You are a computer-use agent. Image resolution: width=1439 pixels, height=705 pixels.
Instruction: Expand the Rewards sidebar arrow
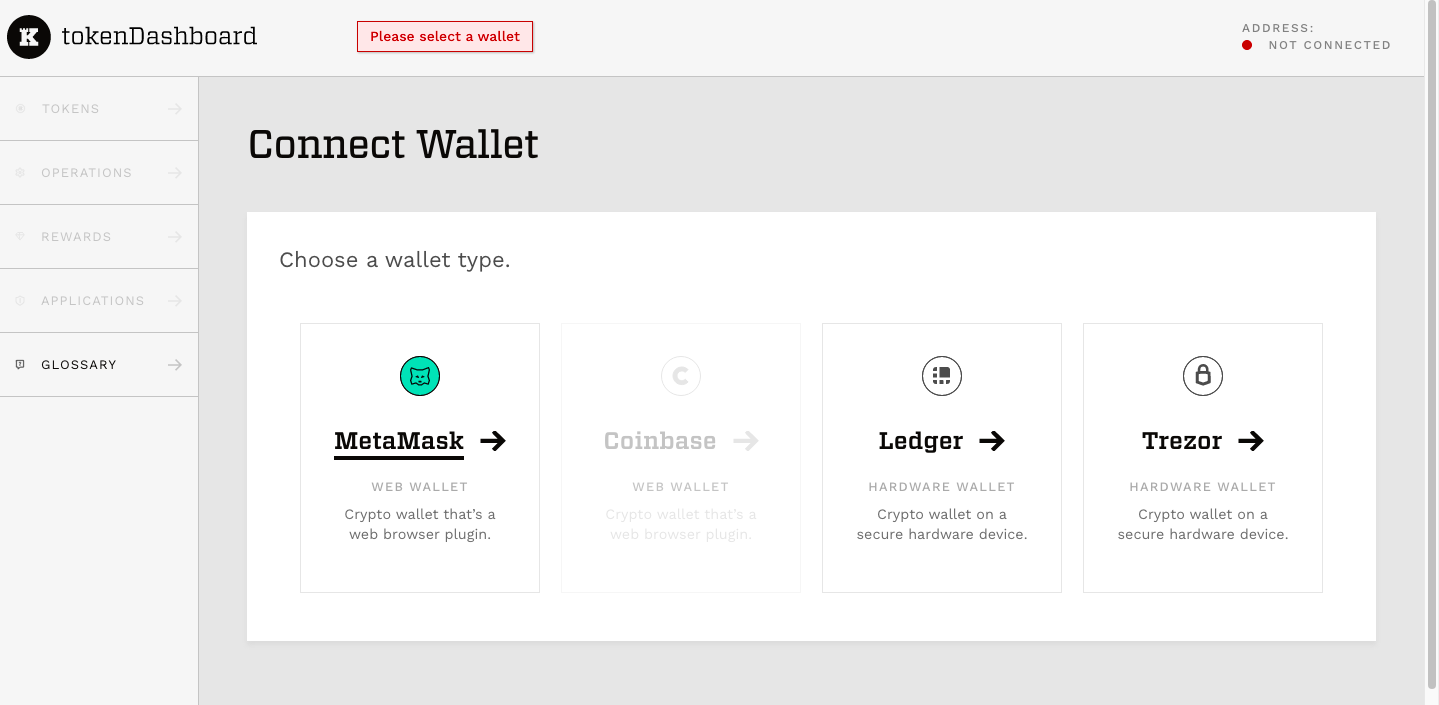175,237
